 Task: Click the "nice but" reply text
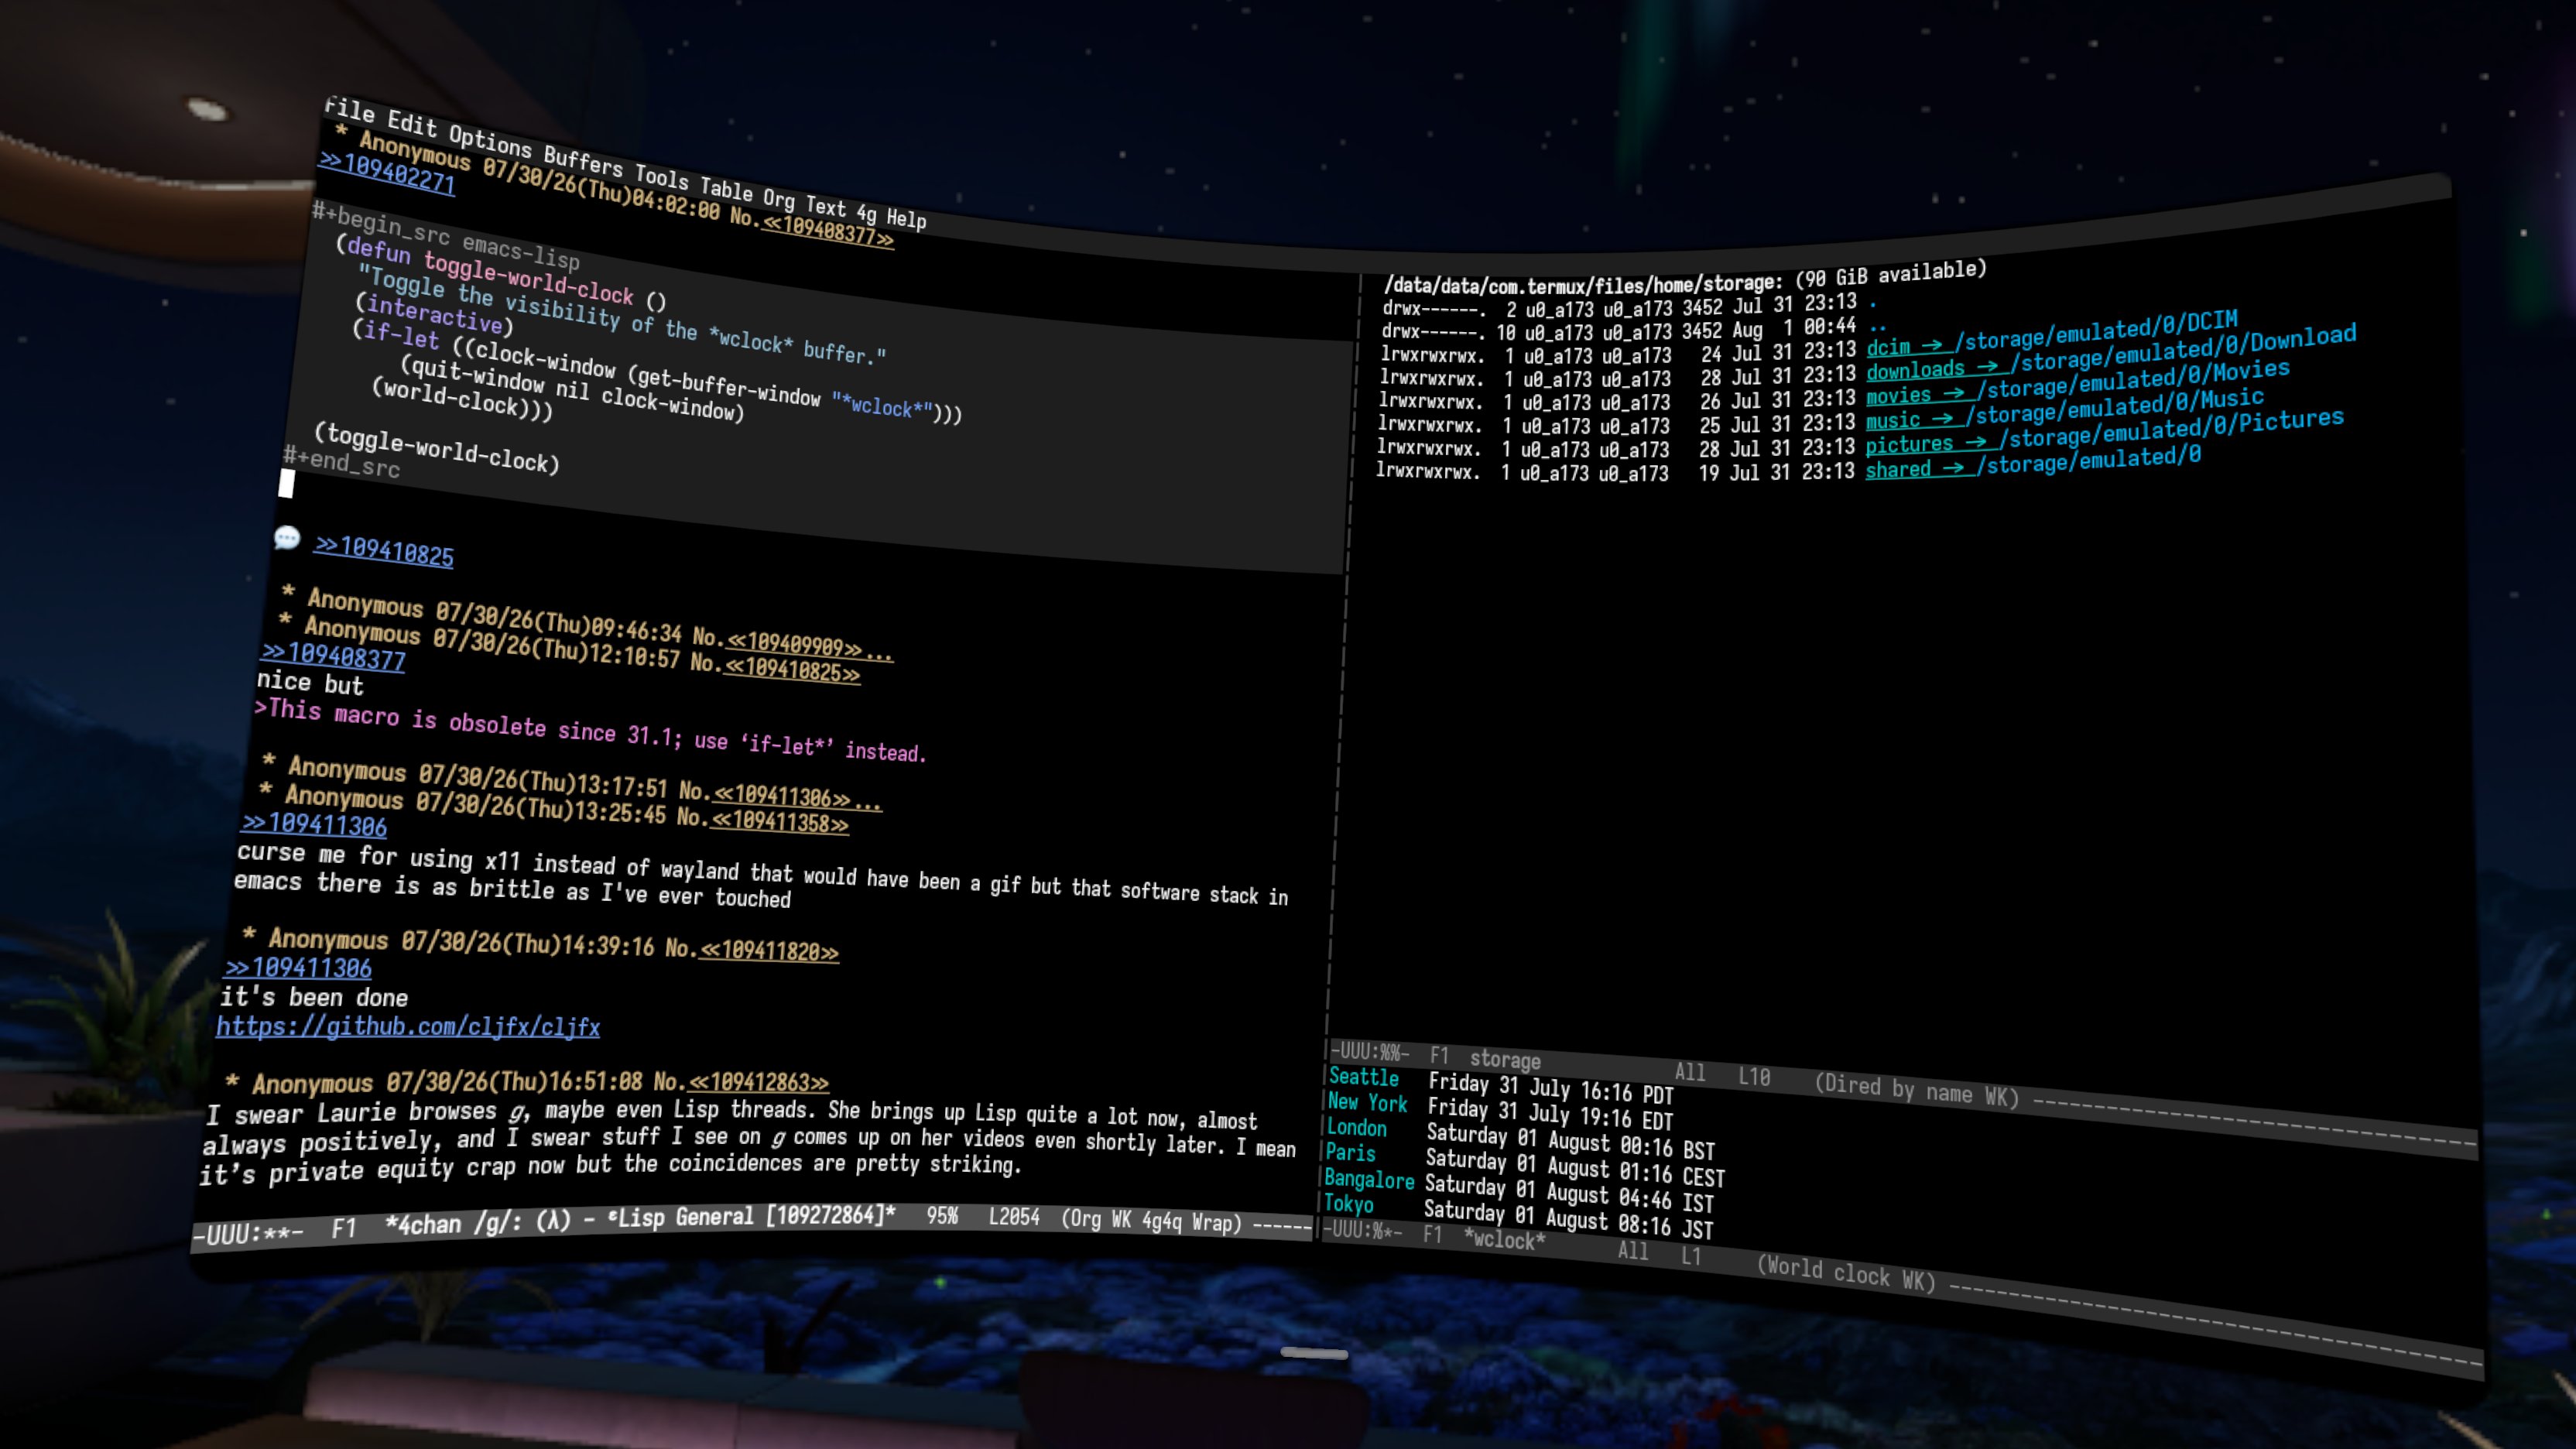coord(310,683)
